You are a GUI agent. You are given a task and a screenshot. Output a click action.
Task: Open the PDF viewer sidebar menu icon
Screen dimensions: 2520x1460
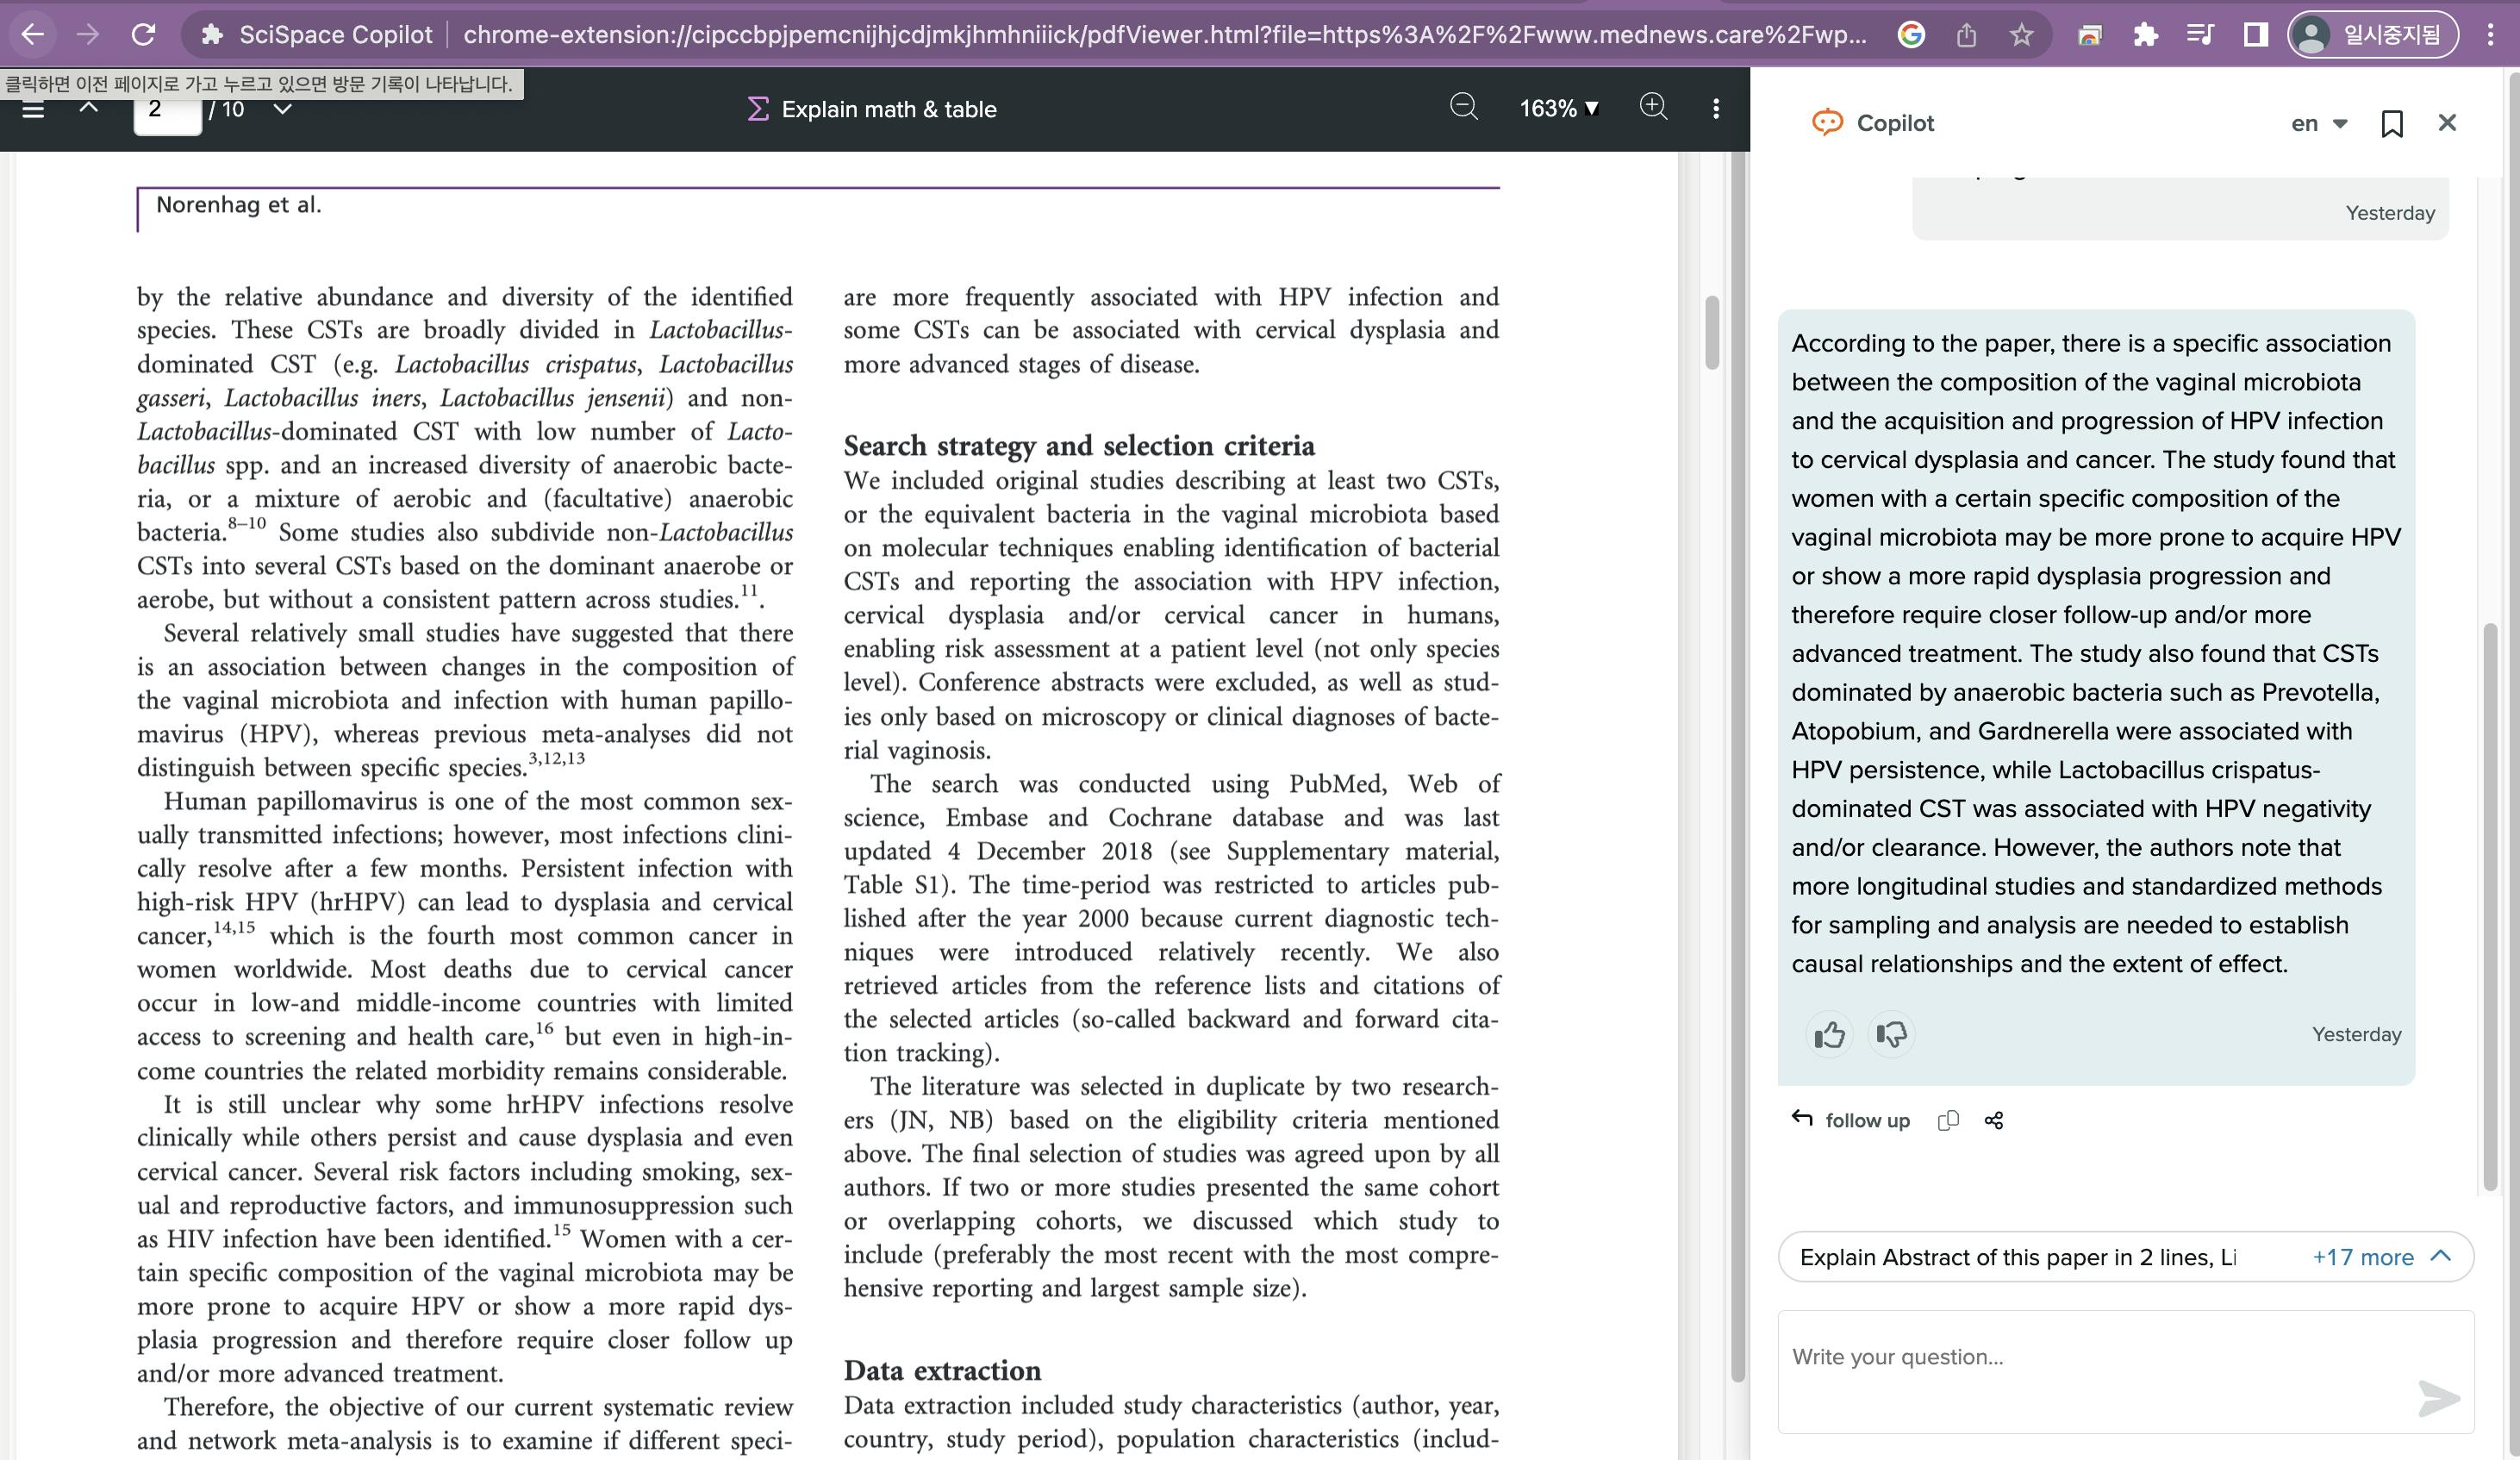pos(33,110)
